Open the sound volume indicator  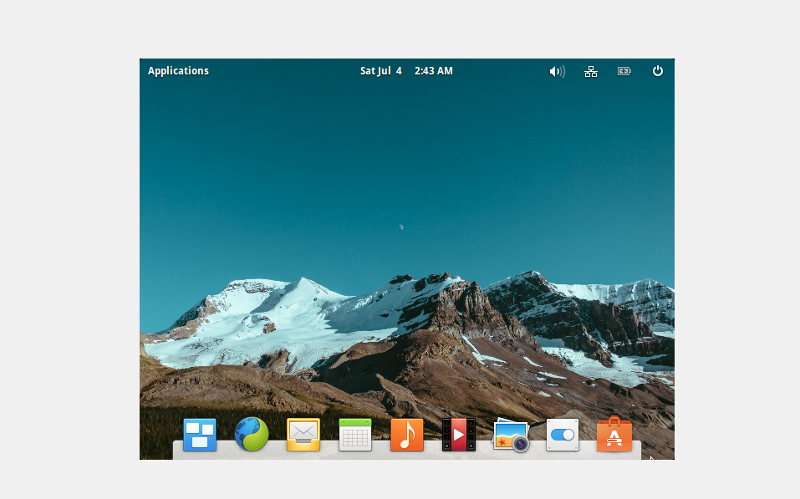(x=557, y=71)
